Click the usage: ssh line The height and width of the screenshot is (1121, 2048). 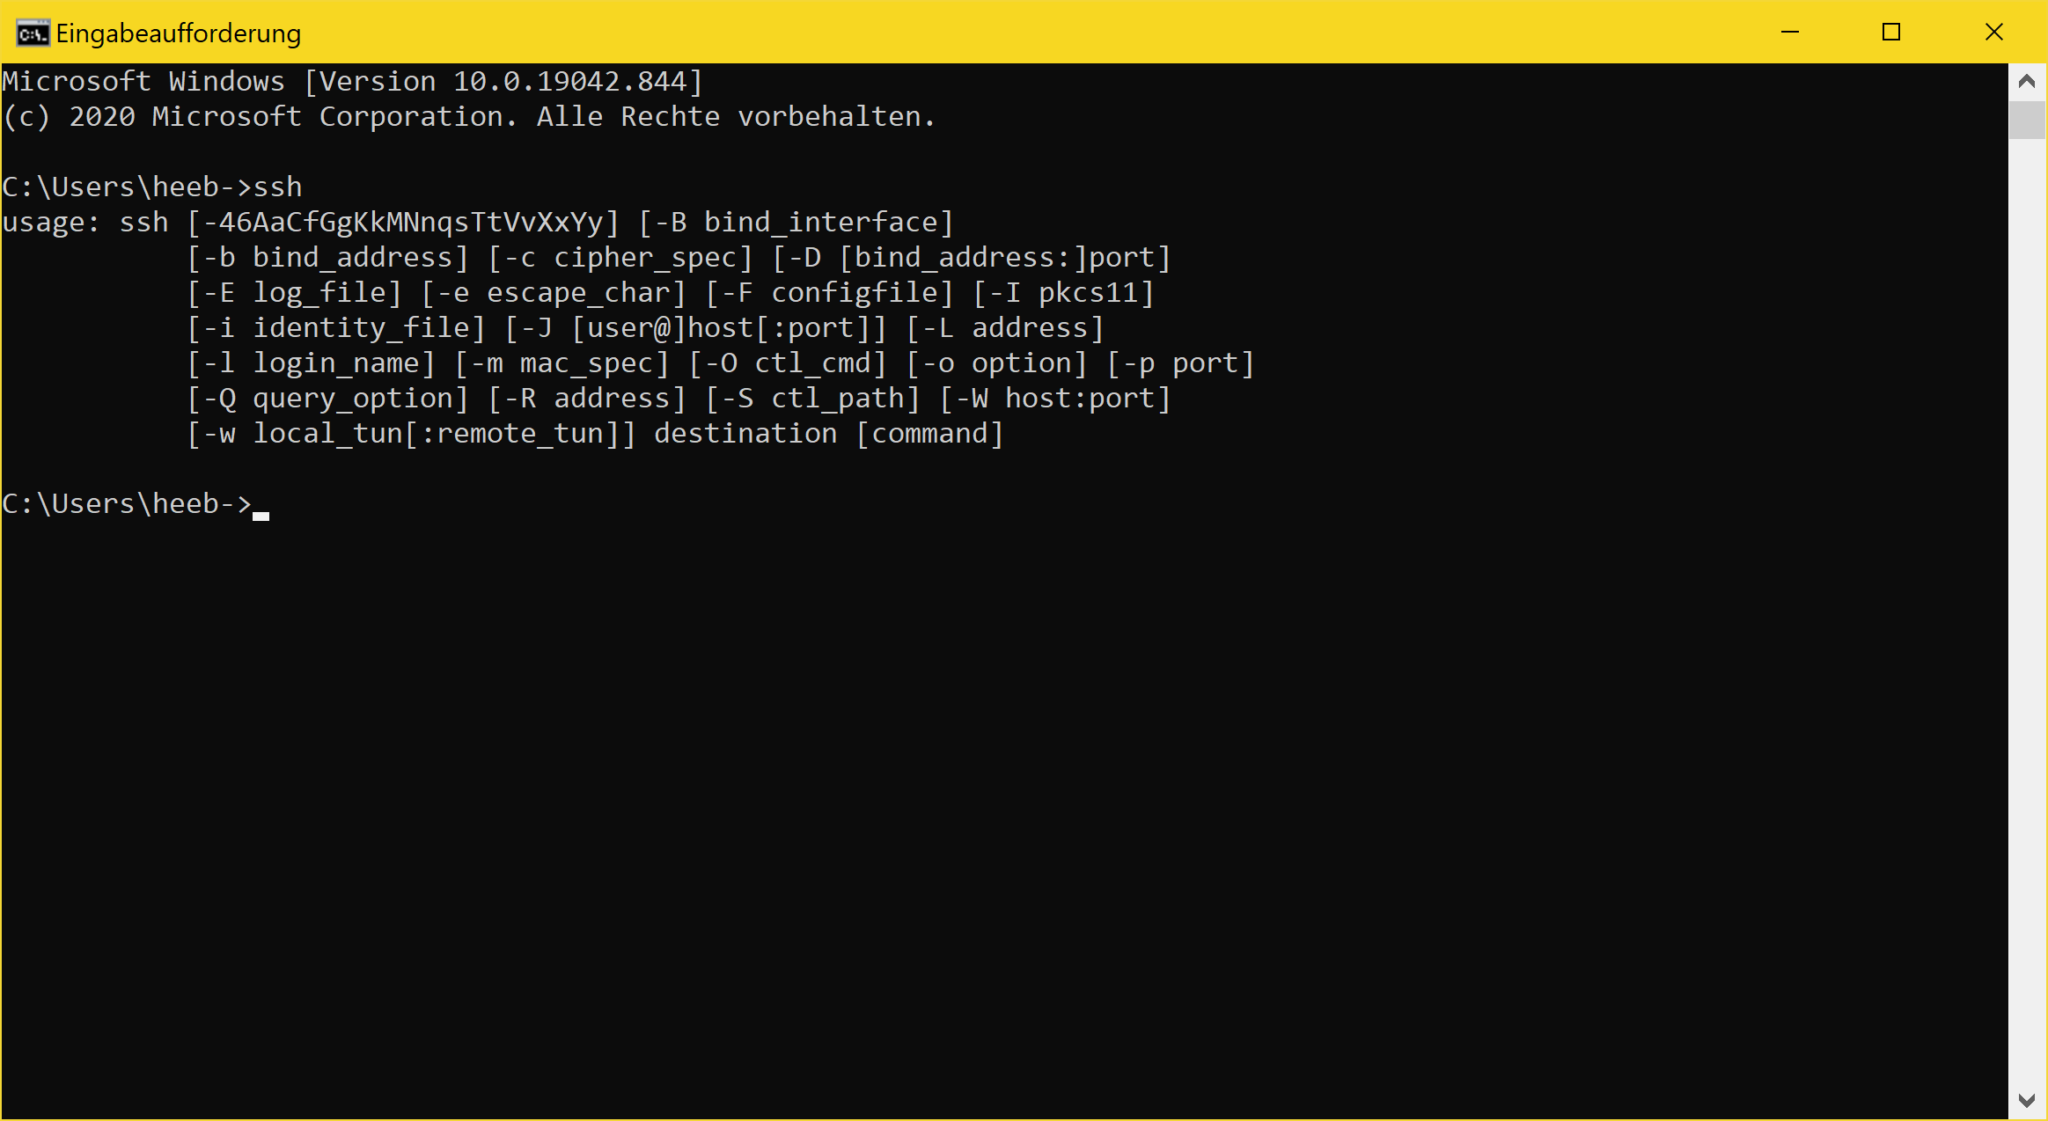(476, 221)
